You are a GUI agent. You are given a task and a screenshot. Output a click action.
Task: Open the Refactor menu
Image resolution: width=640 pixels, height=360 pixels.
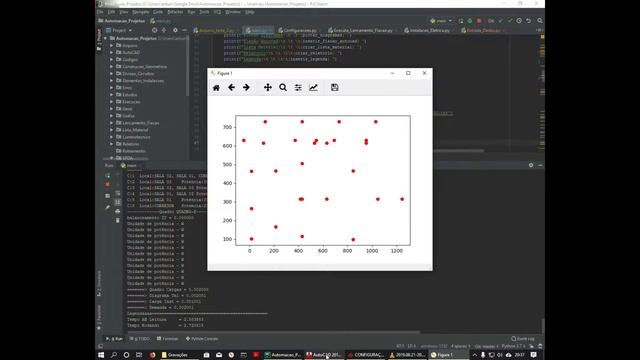coord(176,12)
